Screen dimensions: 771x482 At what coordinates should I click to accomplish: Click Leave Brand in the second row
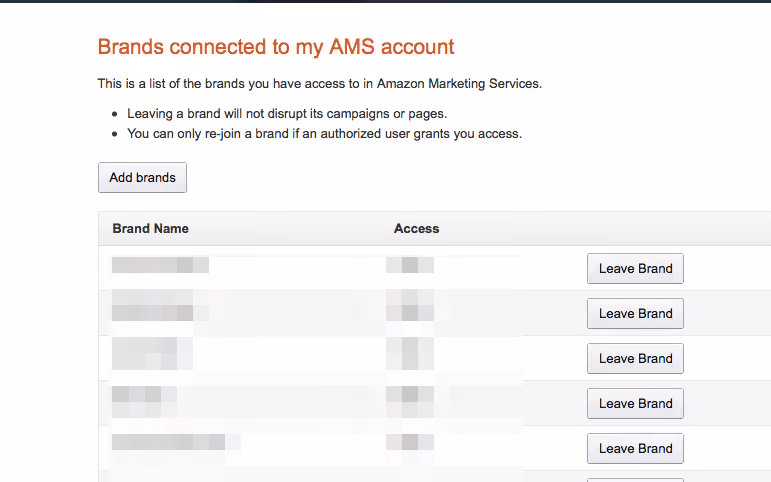[x=635, y=313]
